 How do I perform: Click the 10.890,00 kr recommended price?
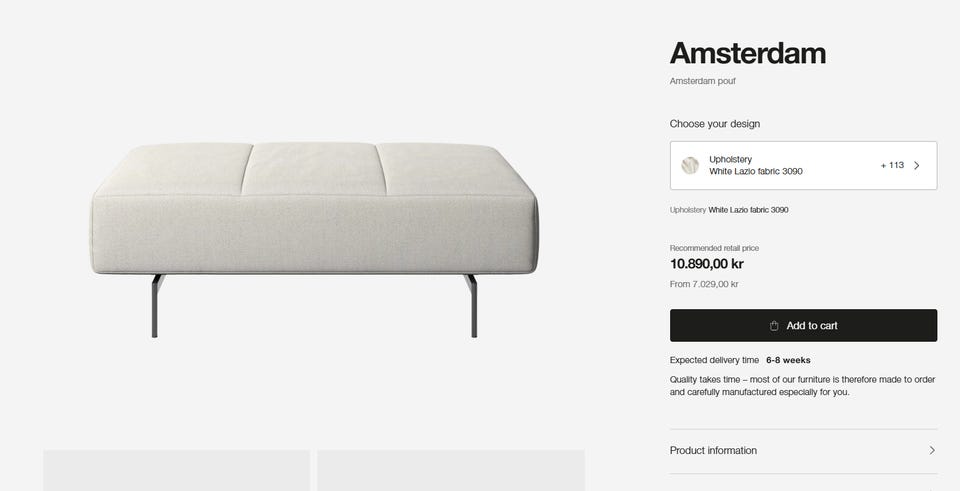706,265
